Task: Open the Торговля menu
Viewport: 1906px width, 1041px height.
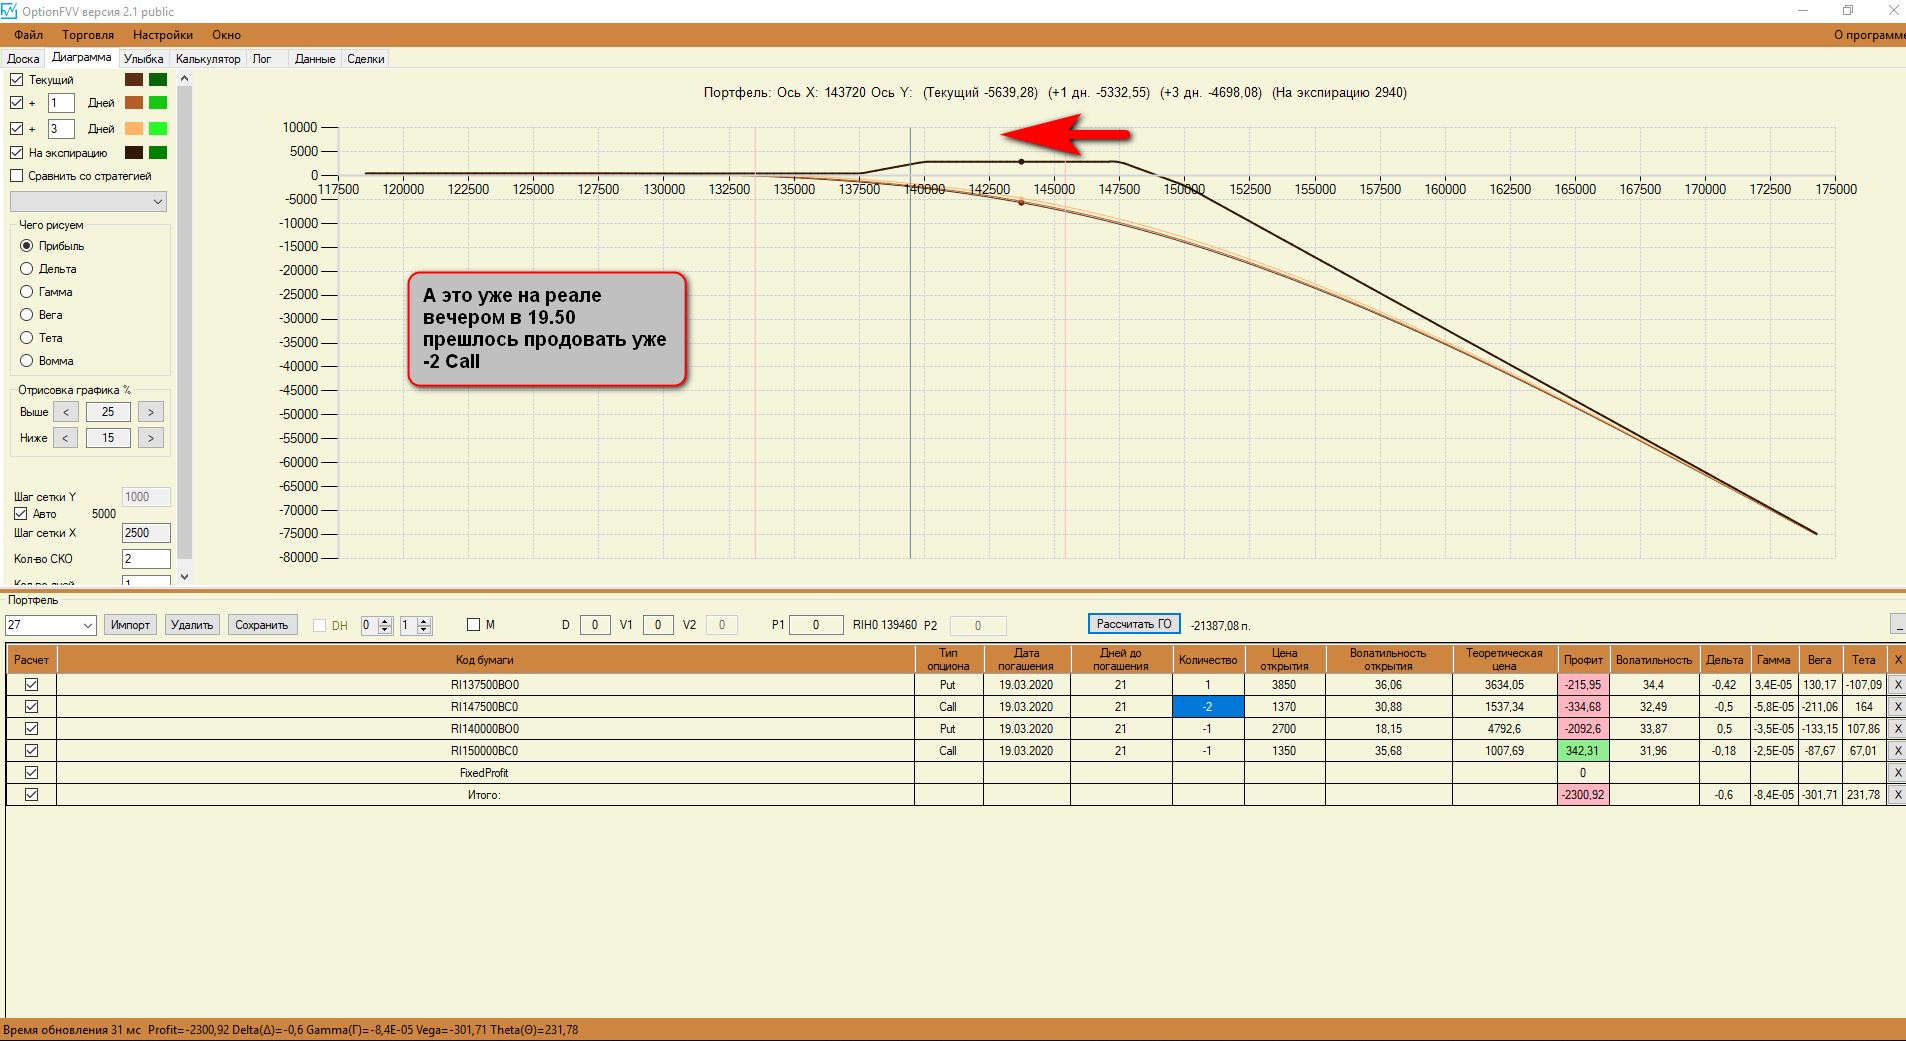Action: [88, 35]
